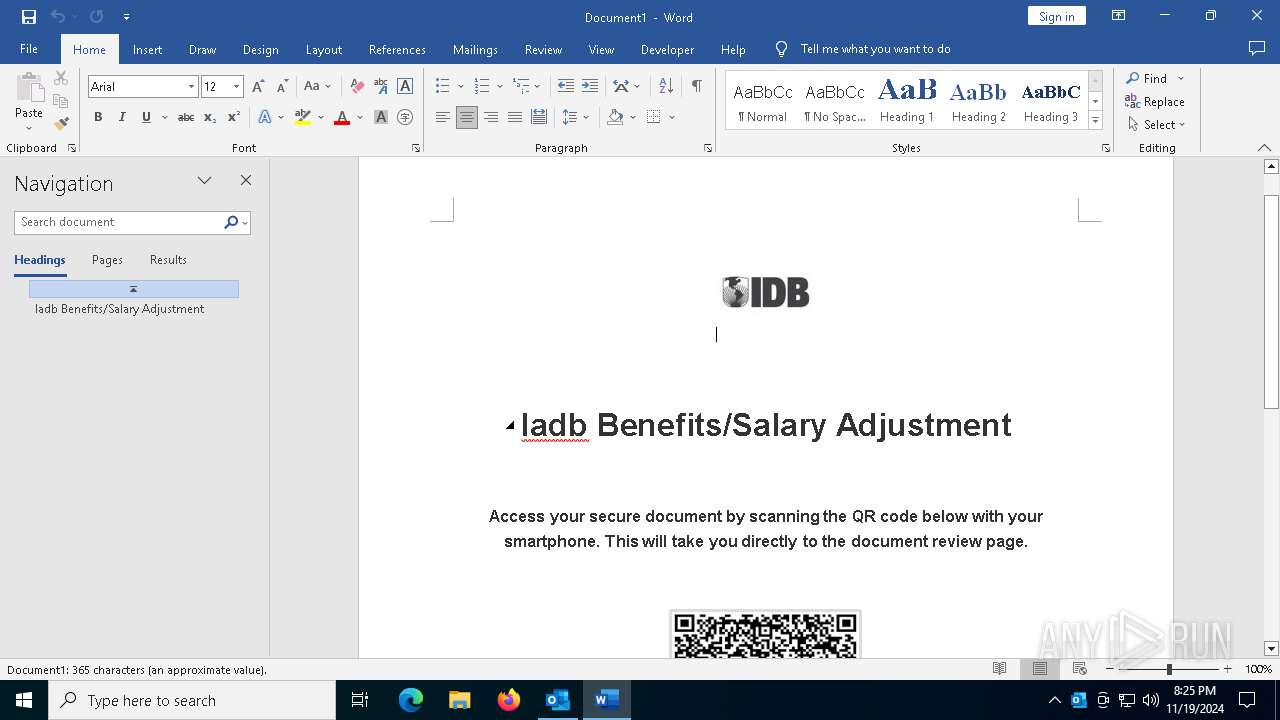Click the Windows search box
This screenshot has height=720, width=1280.
click(192, 700)
